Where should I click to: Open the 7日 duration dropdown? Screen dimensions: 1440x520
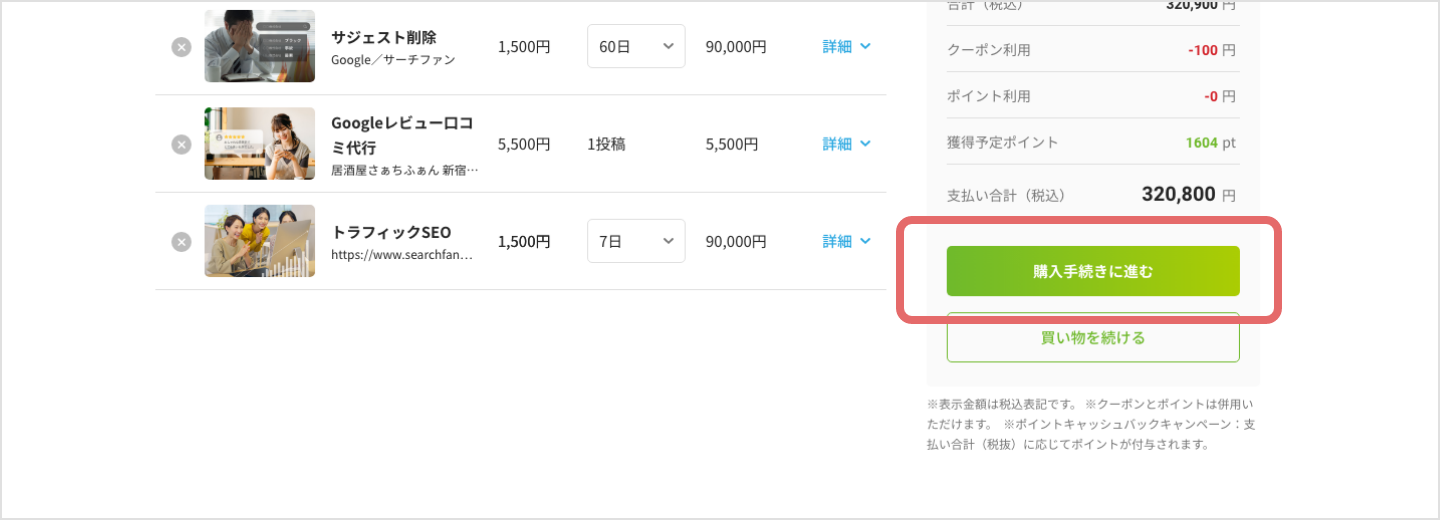pos(636,241)
